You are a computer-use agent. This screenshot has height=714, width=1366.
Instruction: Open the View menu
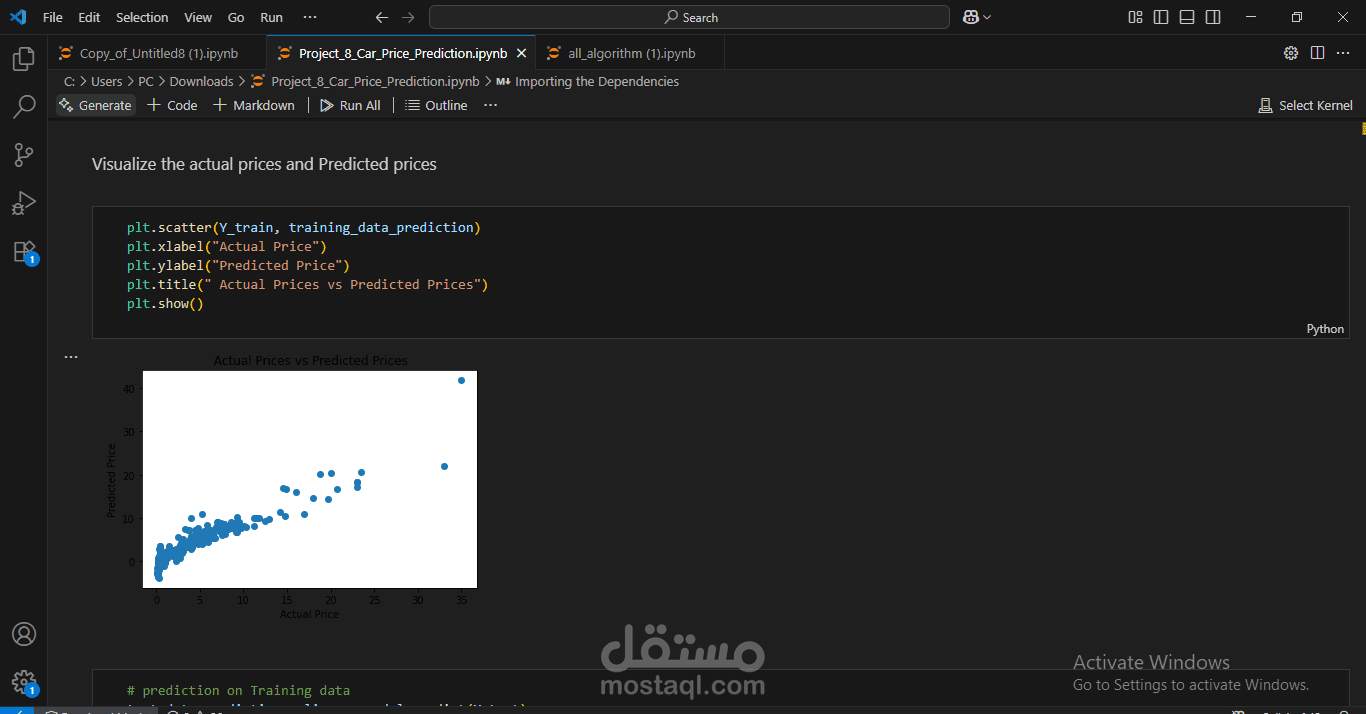pos(198,17)
